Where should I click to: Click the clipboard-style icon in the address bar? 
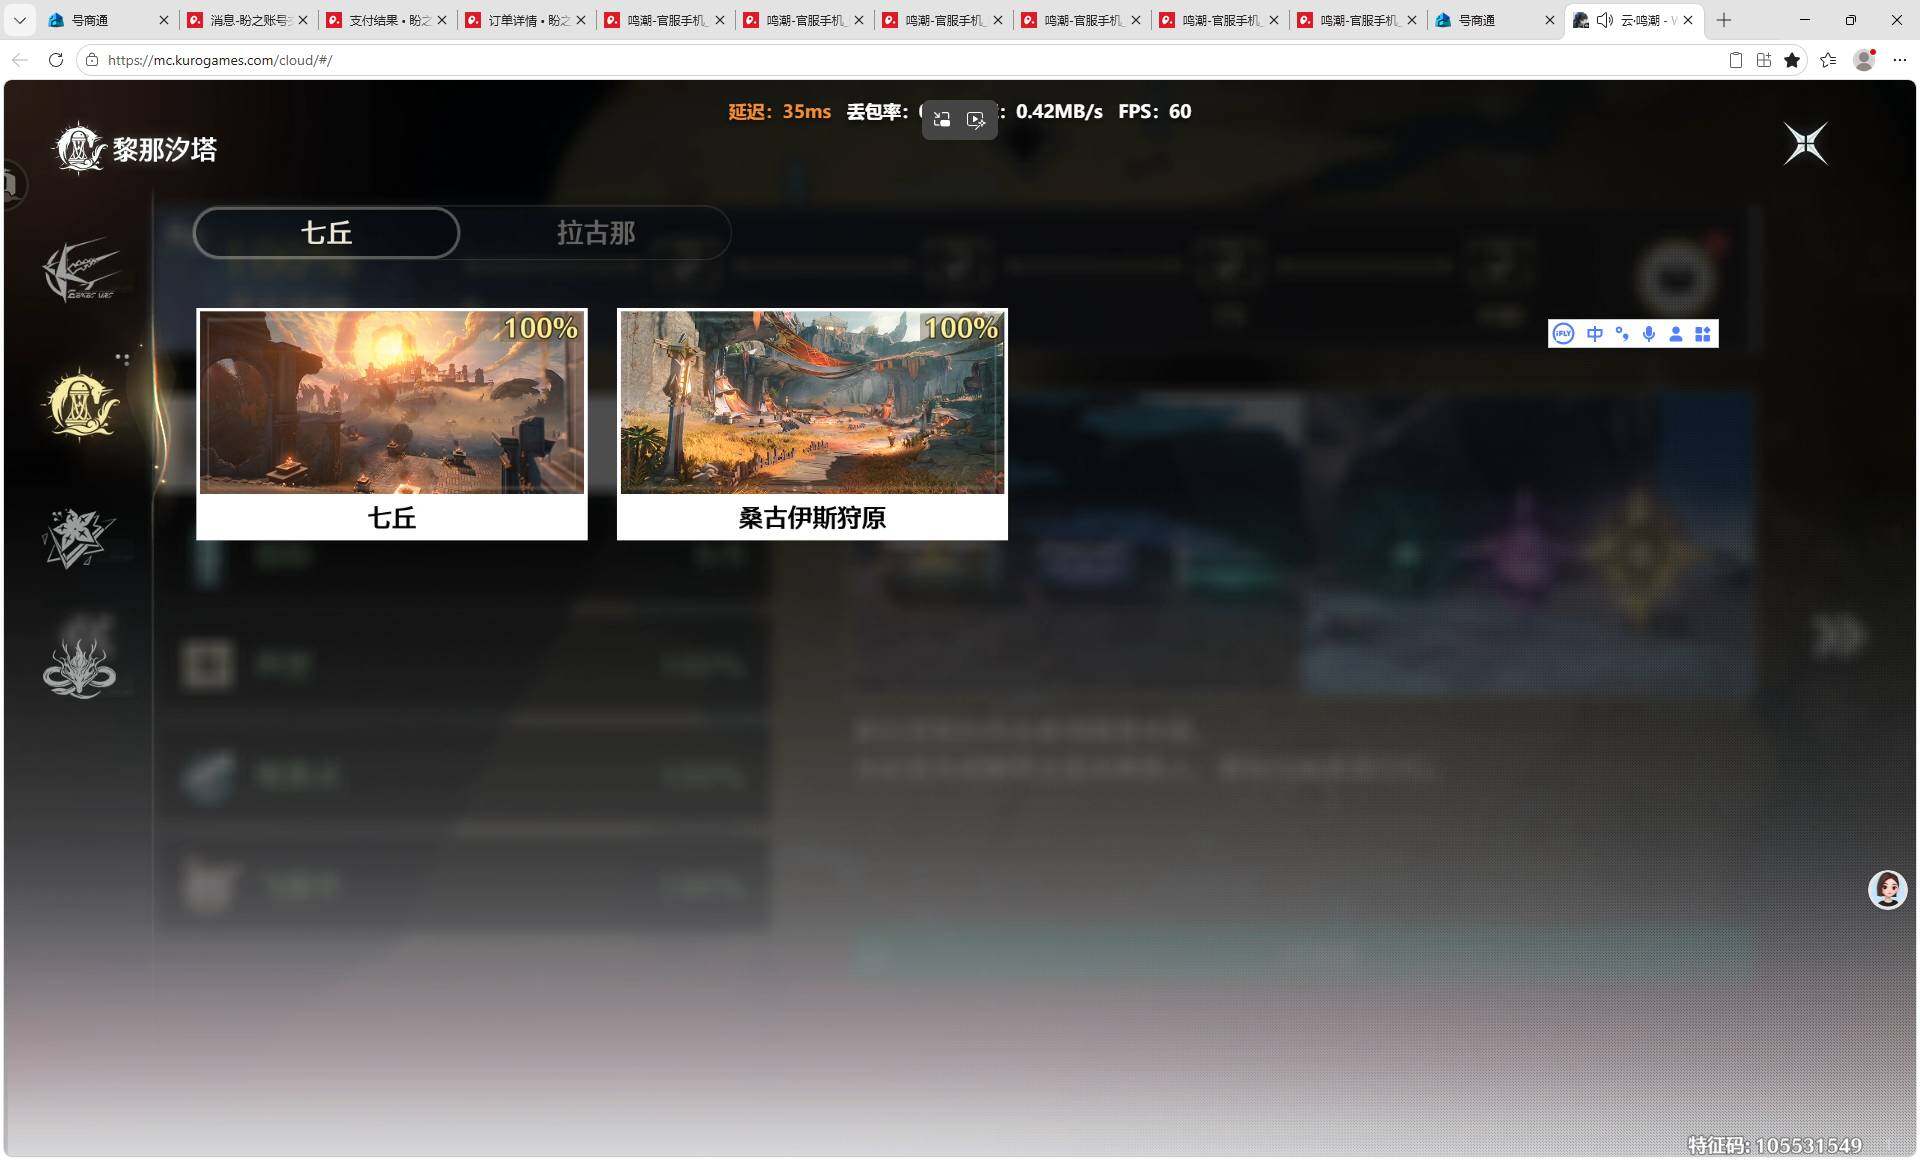point(1736,60)
